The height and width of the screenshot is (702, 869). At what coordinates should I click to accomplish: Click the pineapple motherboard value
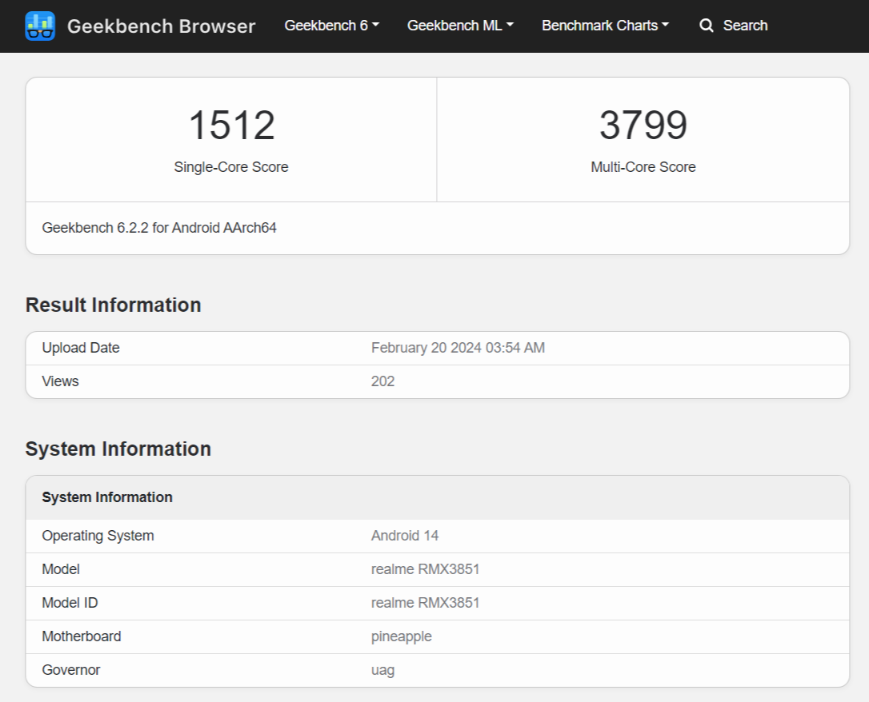(401, 636)
